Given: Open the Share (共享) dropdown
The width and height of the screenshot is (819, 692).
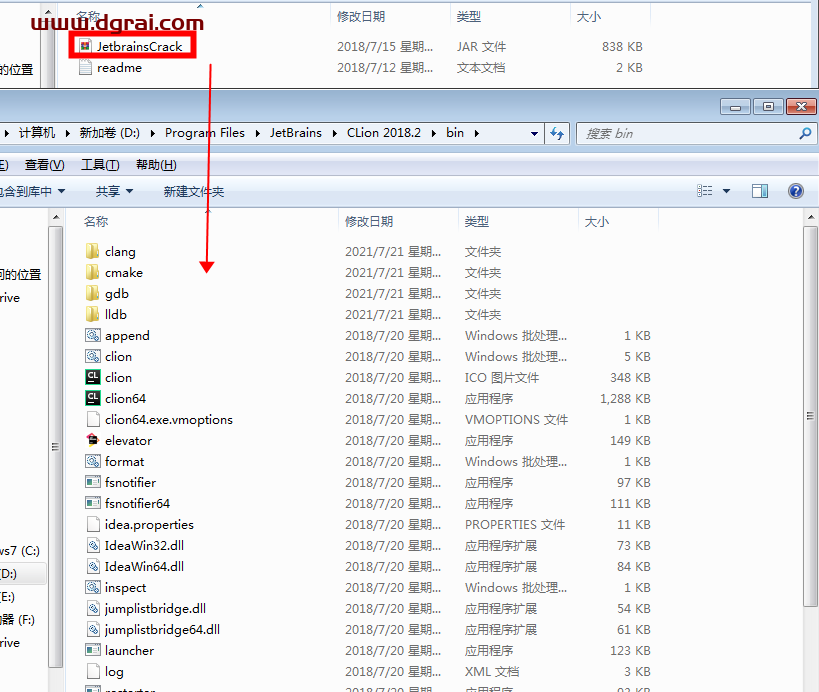Looking at the screenshot, I should pyautogui.click(x=114, y=191).
